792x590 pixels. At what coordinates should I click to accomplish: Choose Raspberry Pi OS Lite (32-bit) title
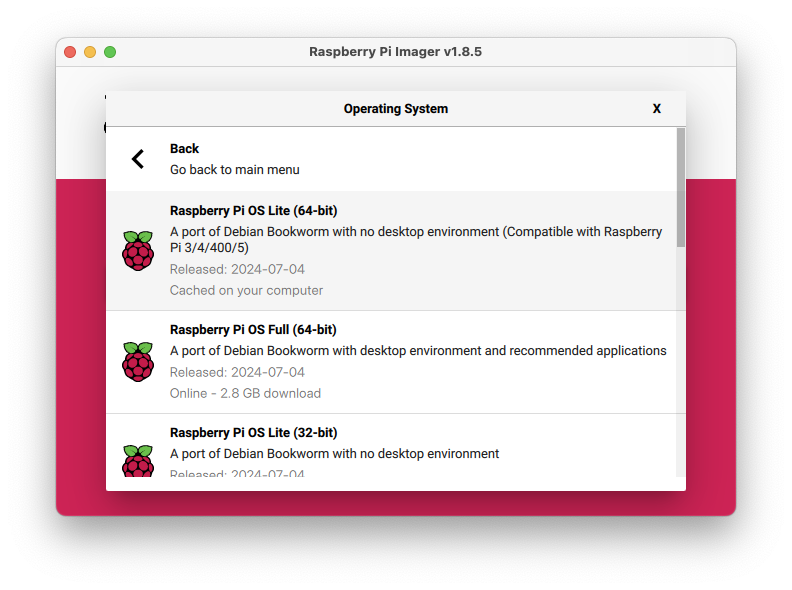[x=253, y=433]
